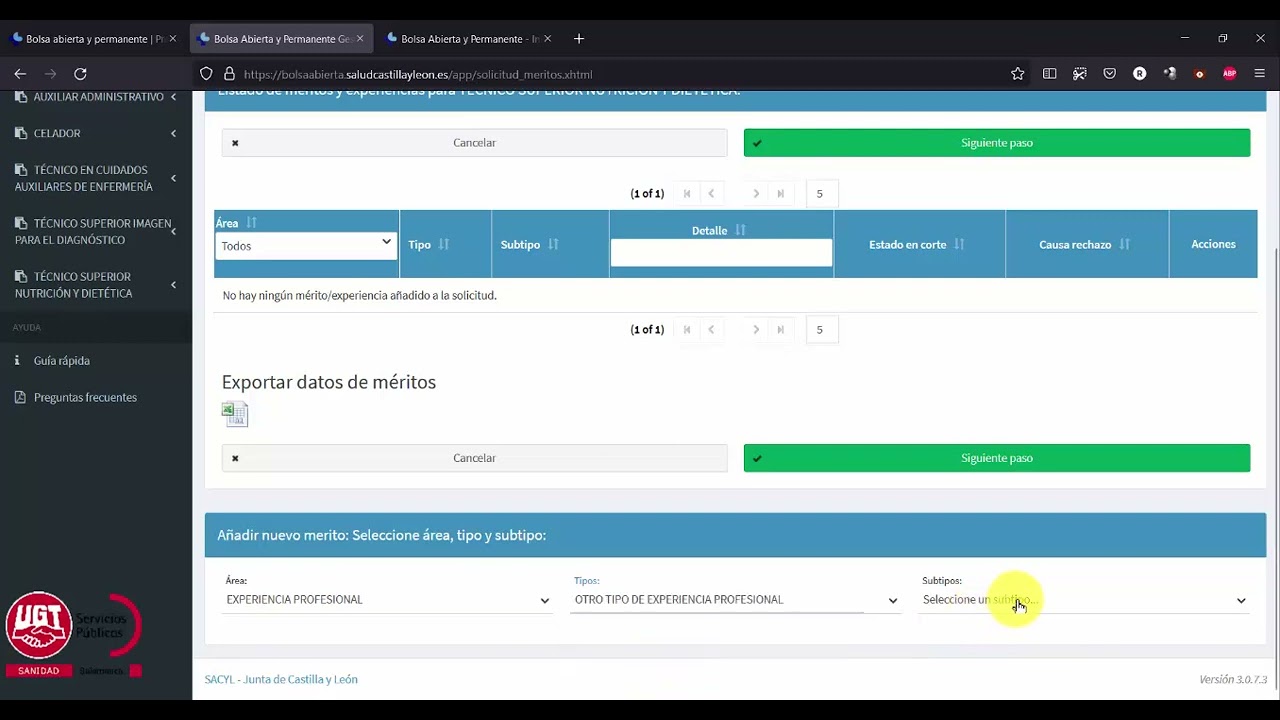Click the top Cancelar button
The height and width of the screenshot is (720, 1280).
pyautogui.click(x=474, y=143)
